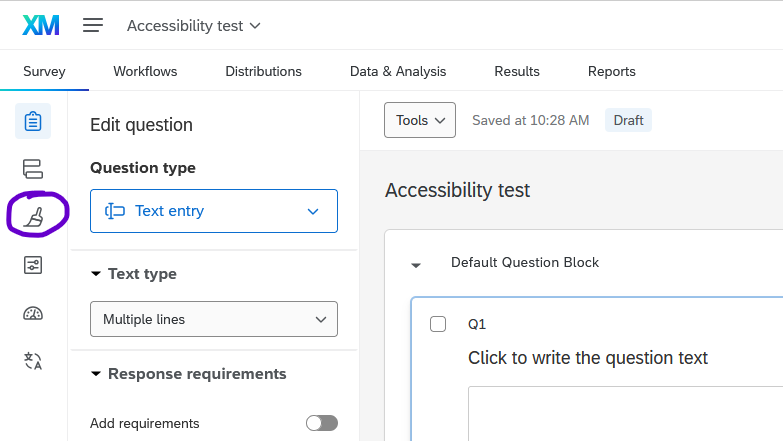The width and height of the screenshot is (783, 441).
Task: Switch to the Survey tab
Action: [x=44, y=71]
